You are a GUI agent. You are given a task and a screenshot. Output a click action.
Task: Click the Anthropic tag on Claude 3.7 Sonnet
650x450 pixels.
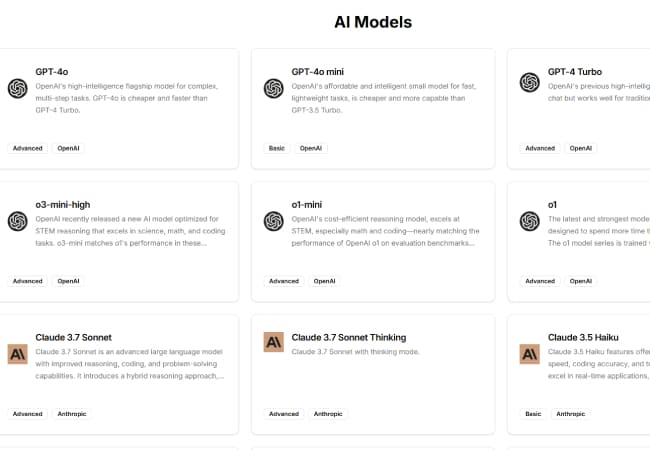(x=72, y=413)
